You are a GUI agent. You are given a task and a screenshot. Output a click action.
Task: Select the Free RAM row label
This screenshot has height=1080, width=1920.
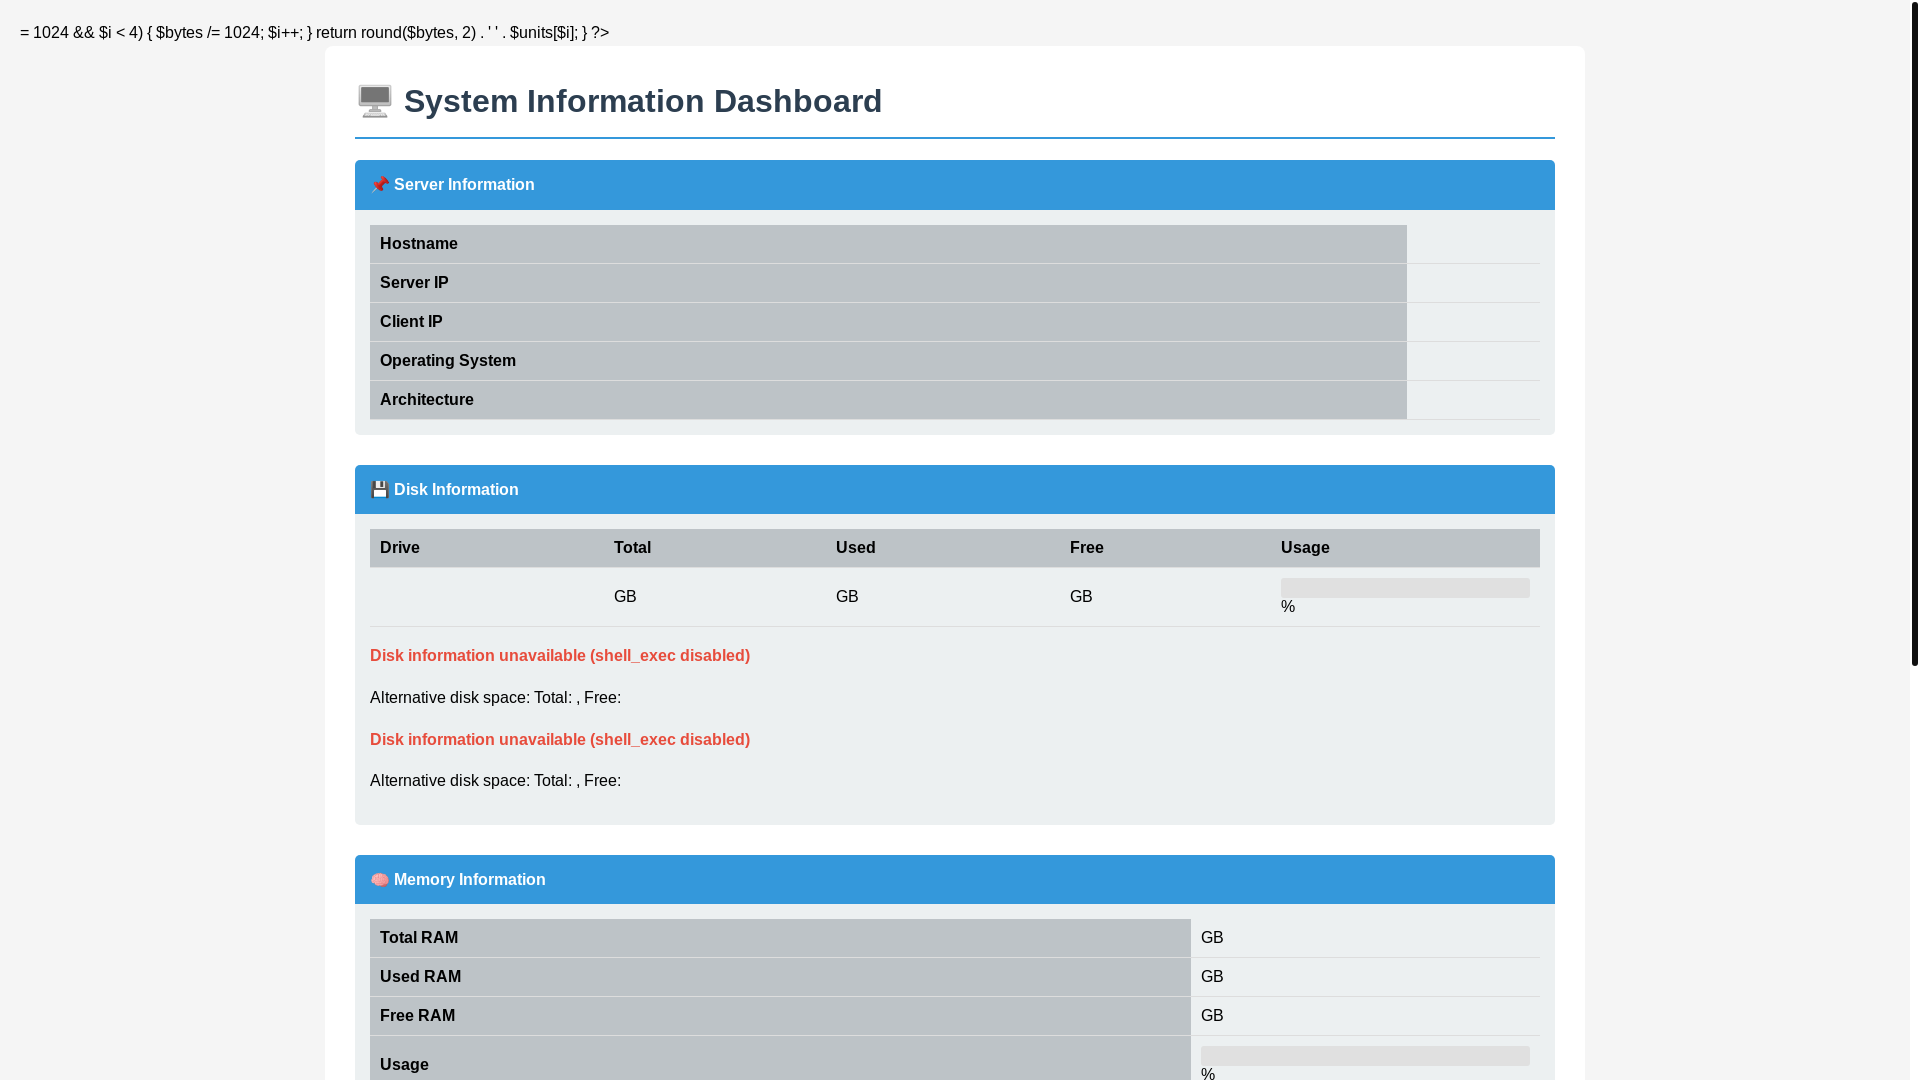click(418, 1016)
